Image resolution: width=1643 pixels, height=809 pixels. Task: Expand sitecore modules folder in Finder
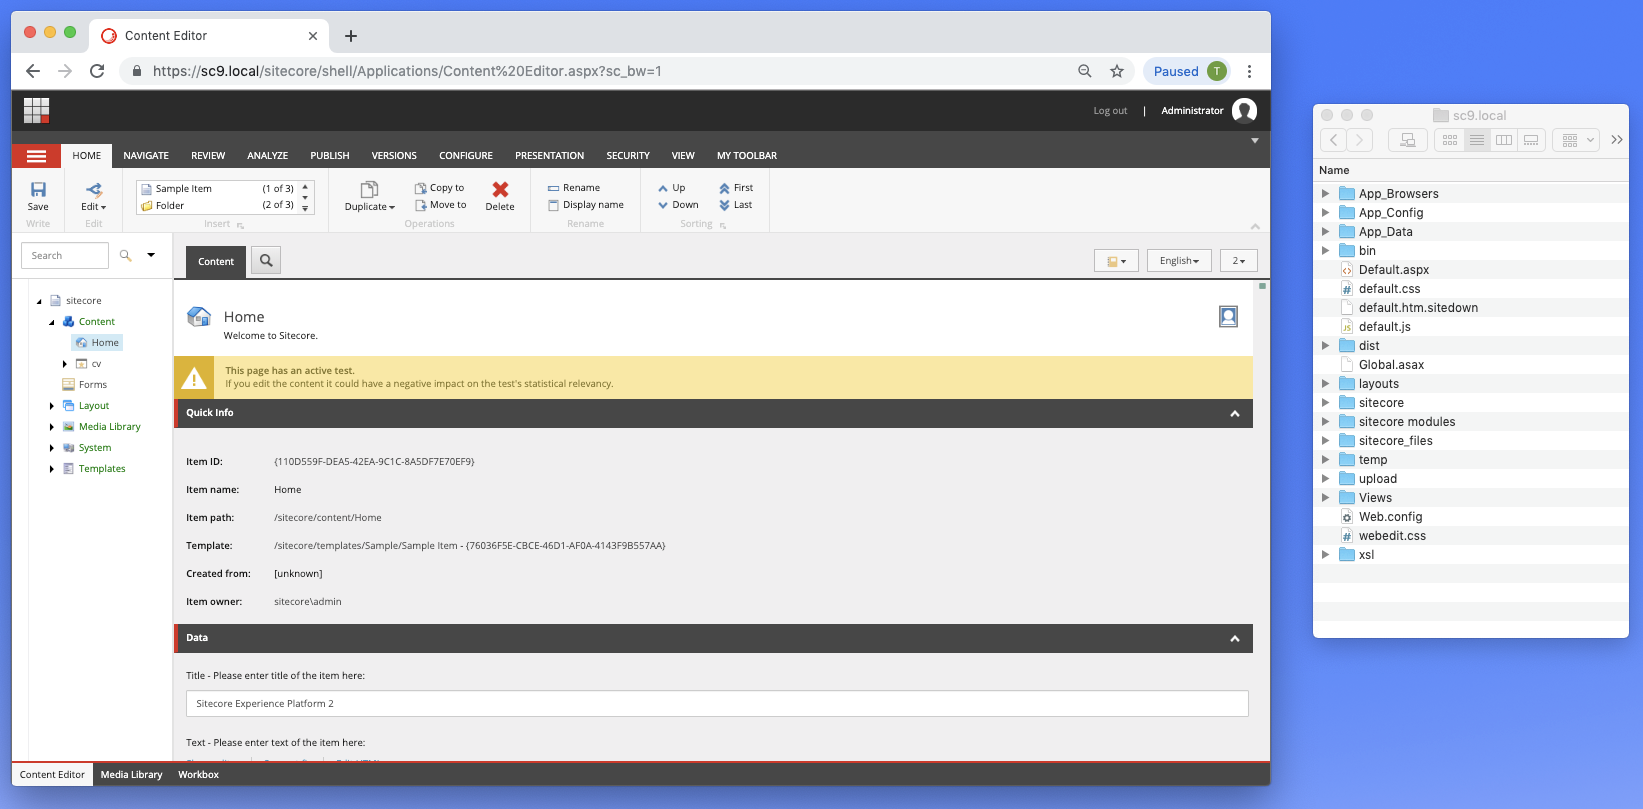tap(1325, 422)
